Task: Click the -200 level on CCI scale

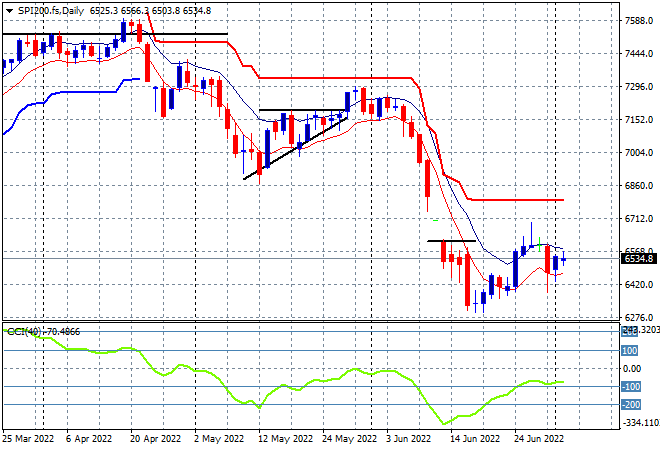Action: click(x=631, y=405)
